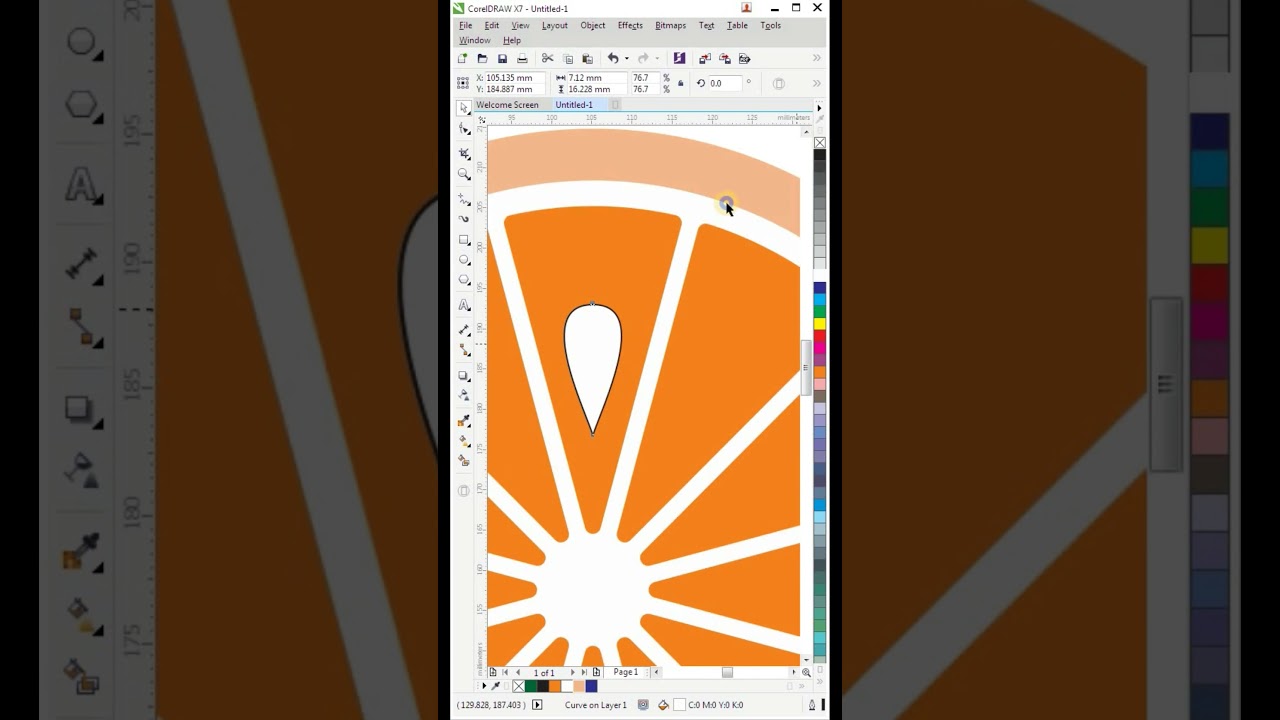The width and height of the screenshot is (1280, 720).
Task: Click the Search content purple icon
Action: tap(680, 59)
